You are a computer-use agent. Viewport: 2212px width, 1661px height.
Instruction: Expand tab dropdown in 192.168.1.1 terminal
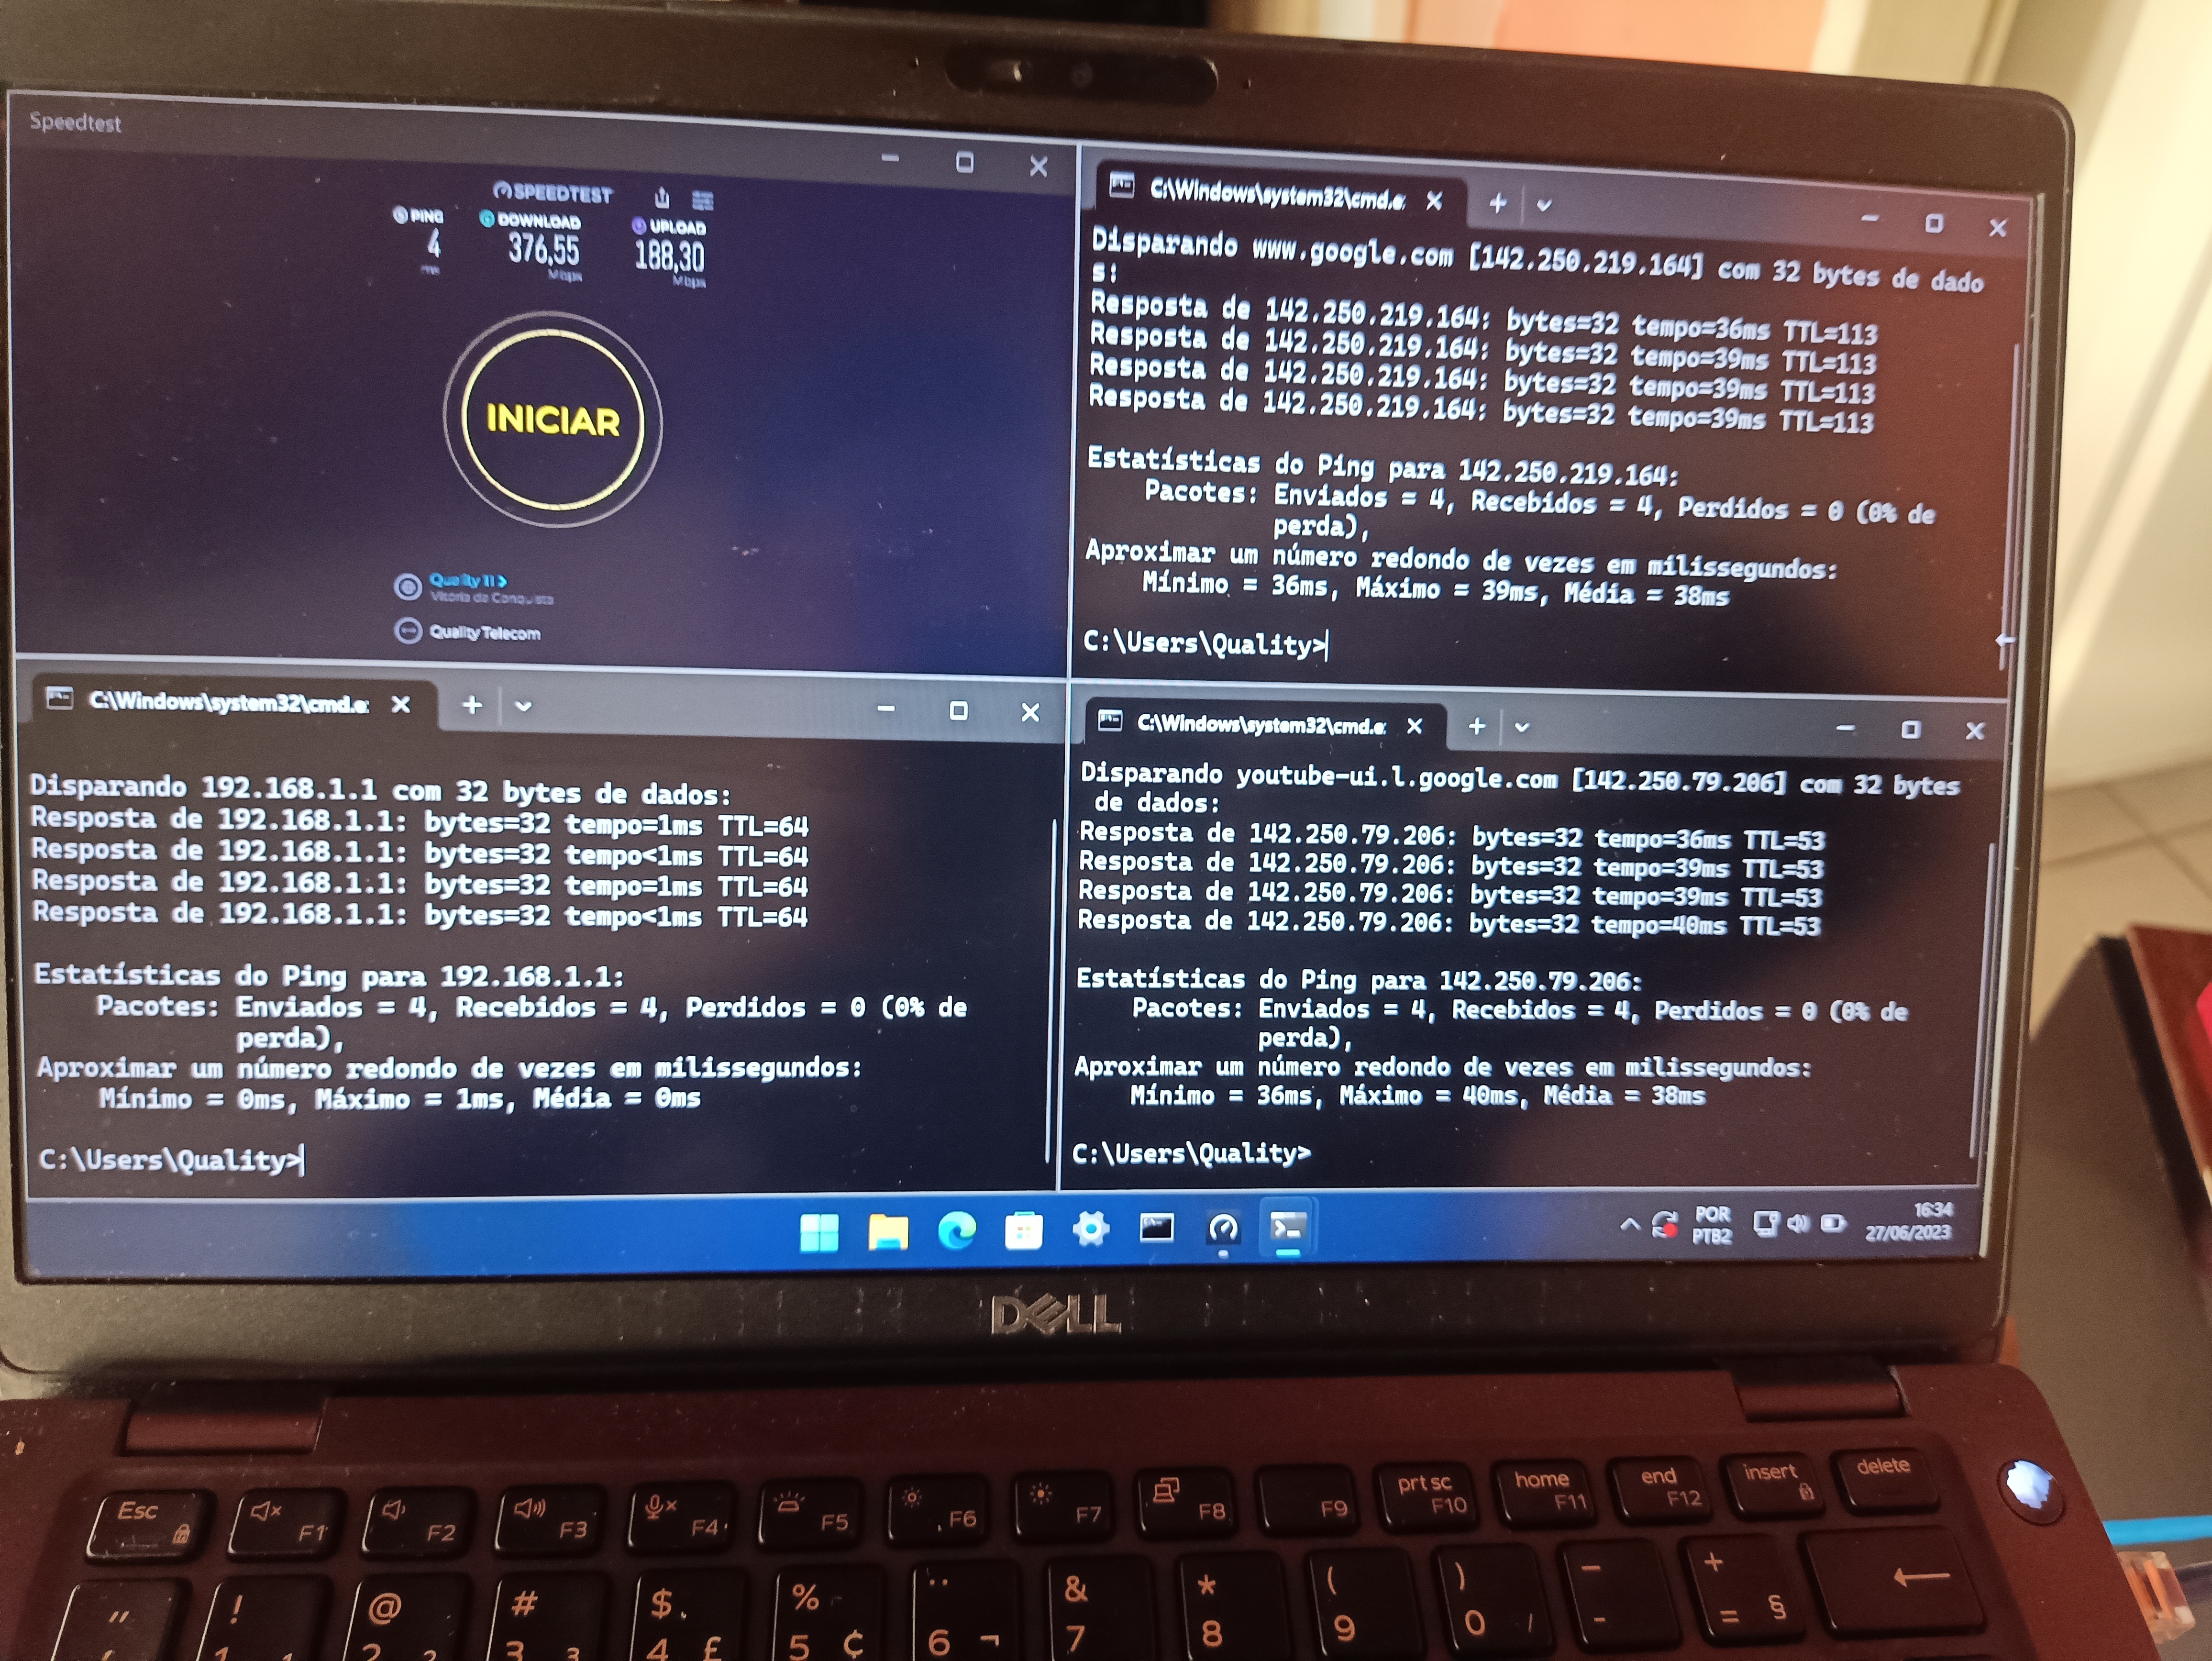click(523, 706)
